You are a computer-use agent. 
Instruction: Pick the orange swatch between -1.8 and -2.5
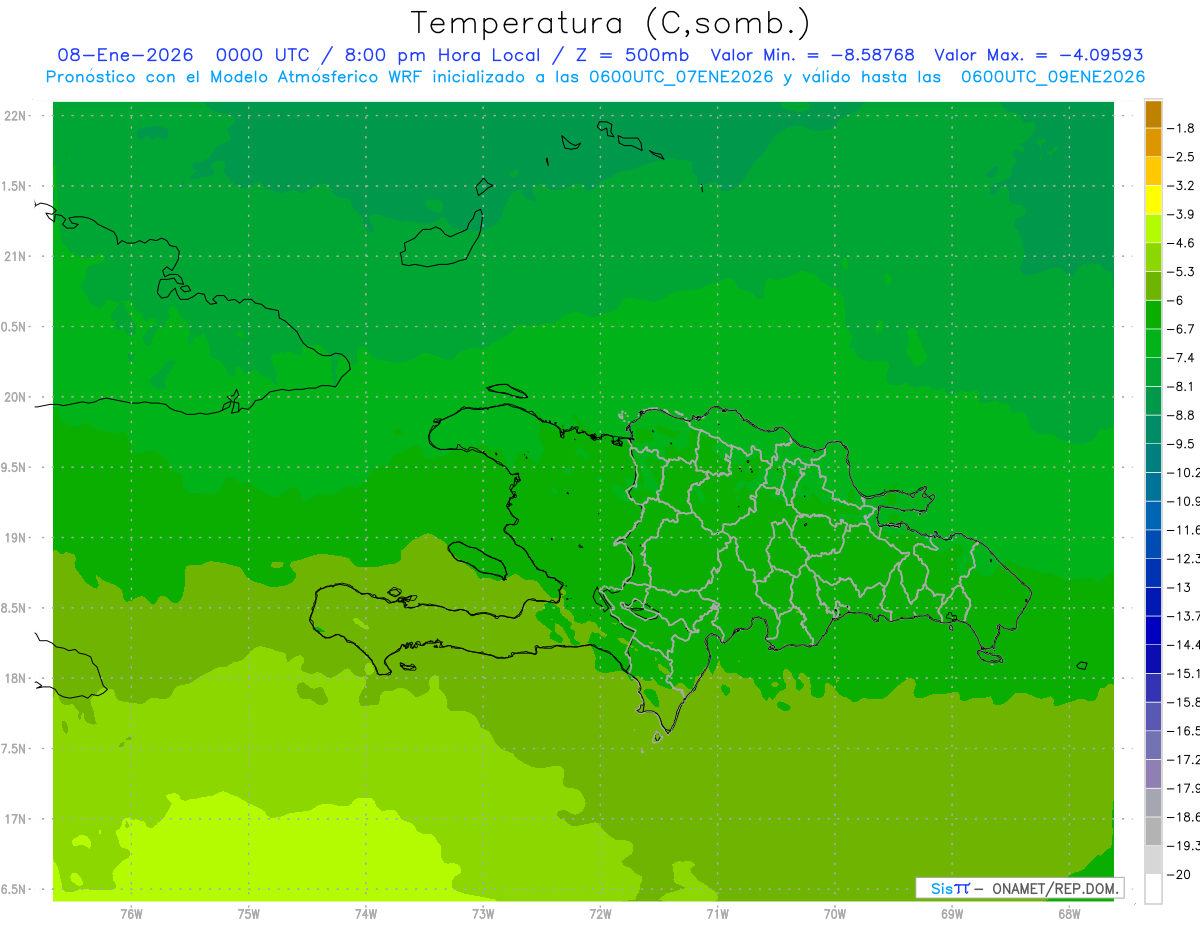click(x=1153, y=142)
